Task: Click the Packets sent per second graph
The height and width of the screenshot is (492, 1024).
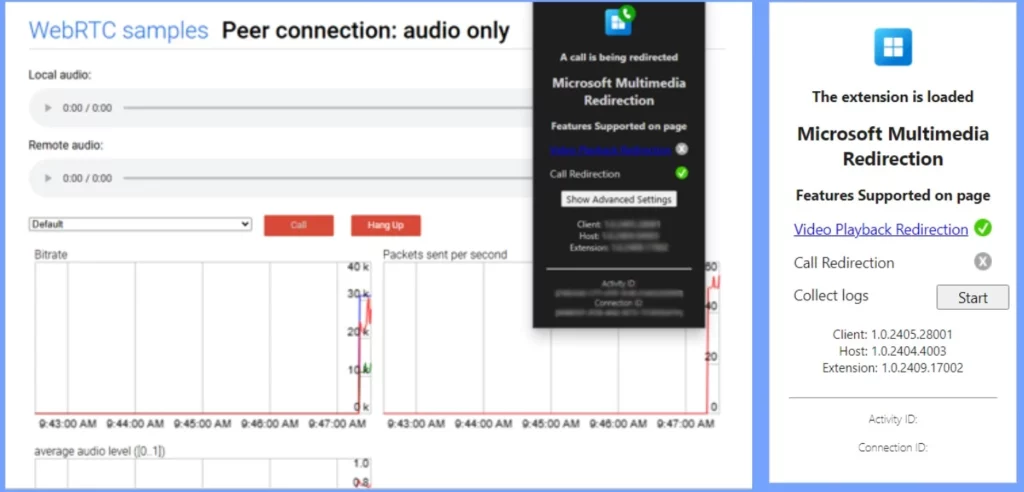Action: point(552,338)
